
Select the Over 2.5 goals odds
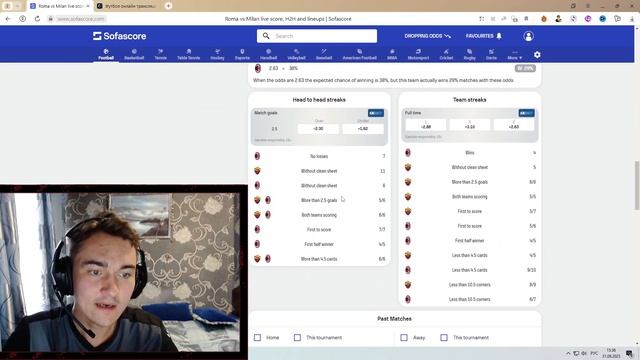[318, 129]
